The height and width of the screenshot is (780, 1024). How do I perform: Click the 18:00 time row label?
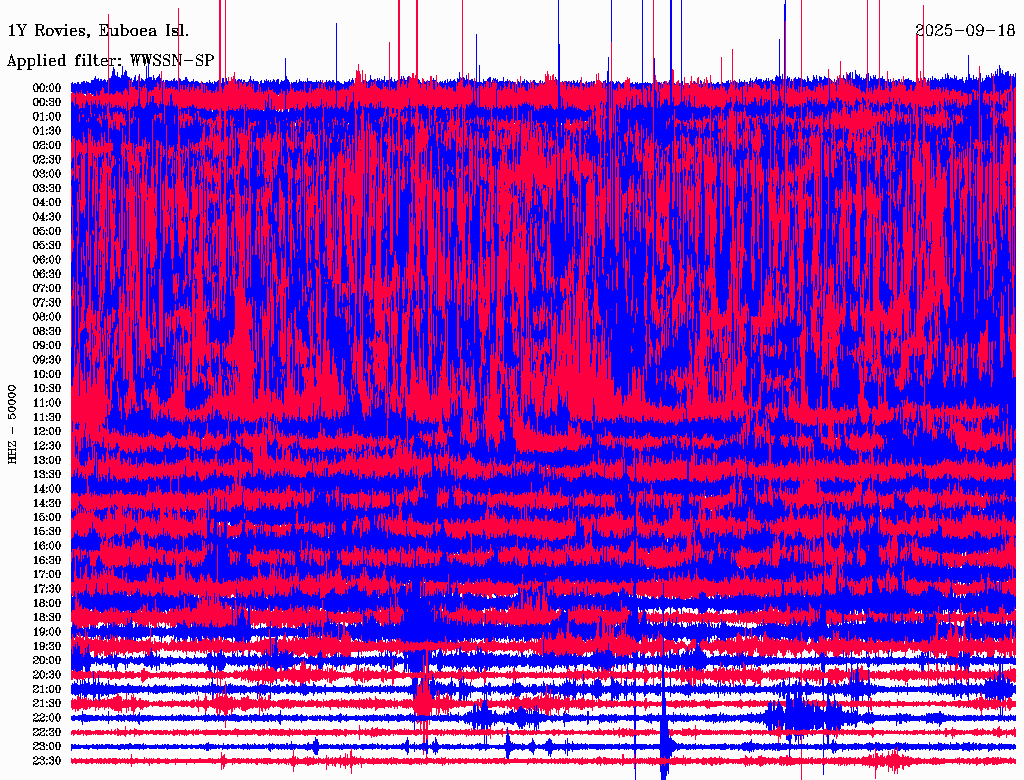pyautogui.click(x=47, y=604)
